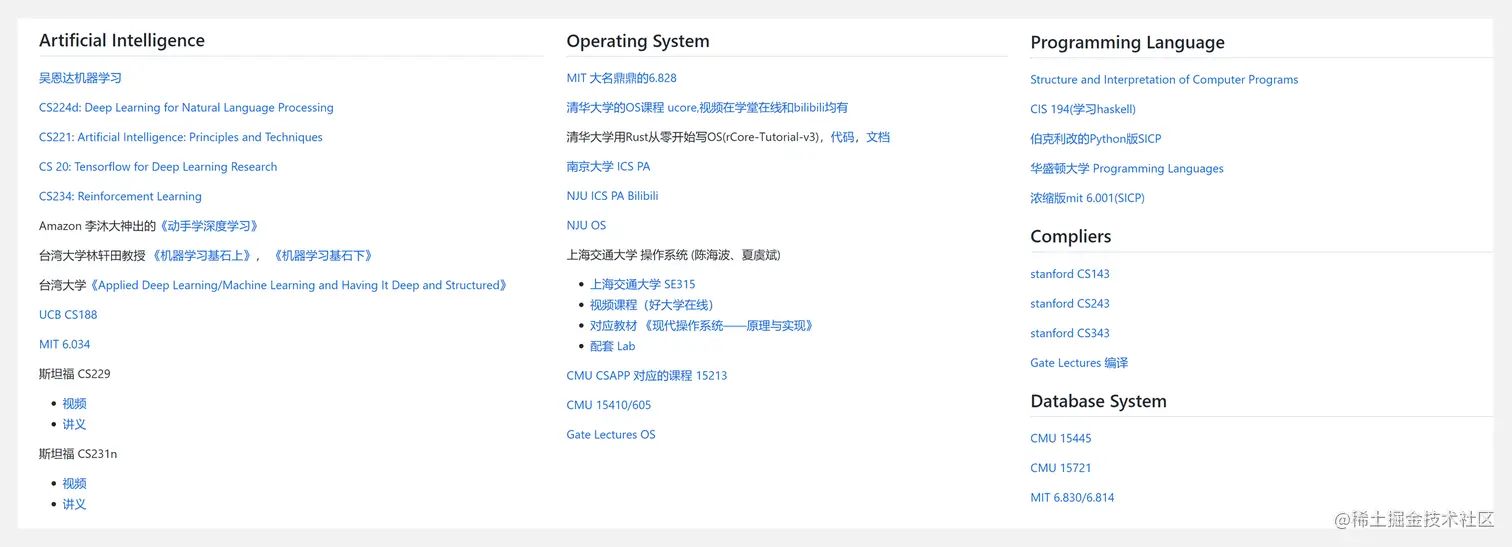The image size is (1512, 547).
Task: Open stanford CS143 compilers link
Action: pyautogui.click(x=1070, y=274)
